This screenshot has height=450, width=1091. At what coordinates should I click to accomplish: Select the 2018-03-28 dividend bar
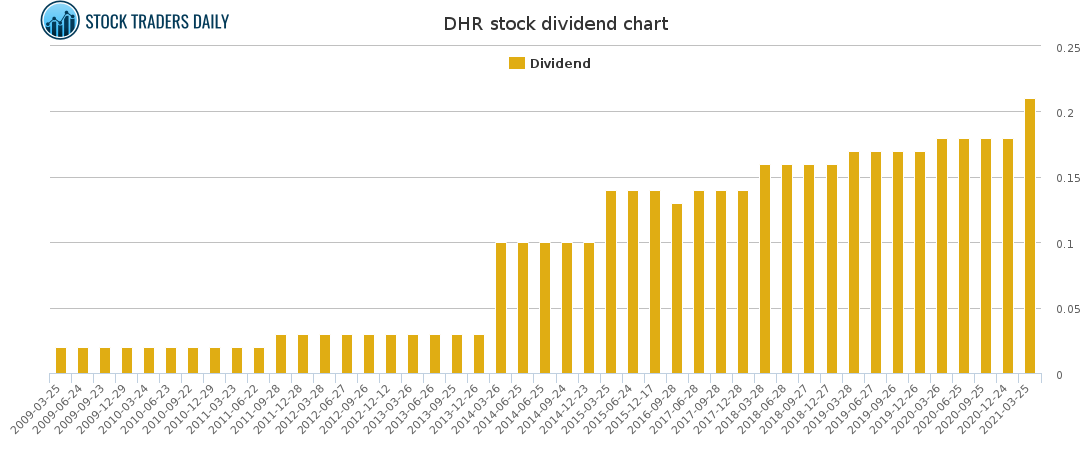pyautogui.click(x=765, y=269)
